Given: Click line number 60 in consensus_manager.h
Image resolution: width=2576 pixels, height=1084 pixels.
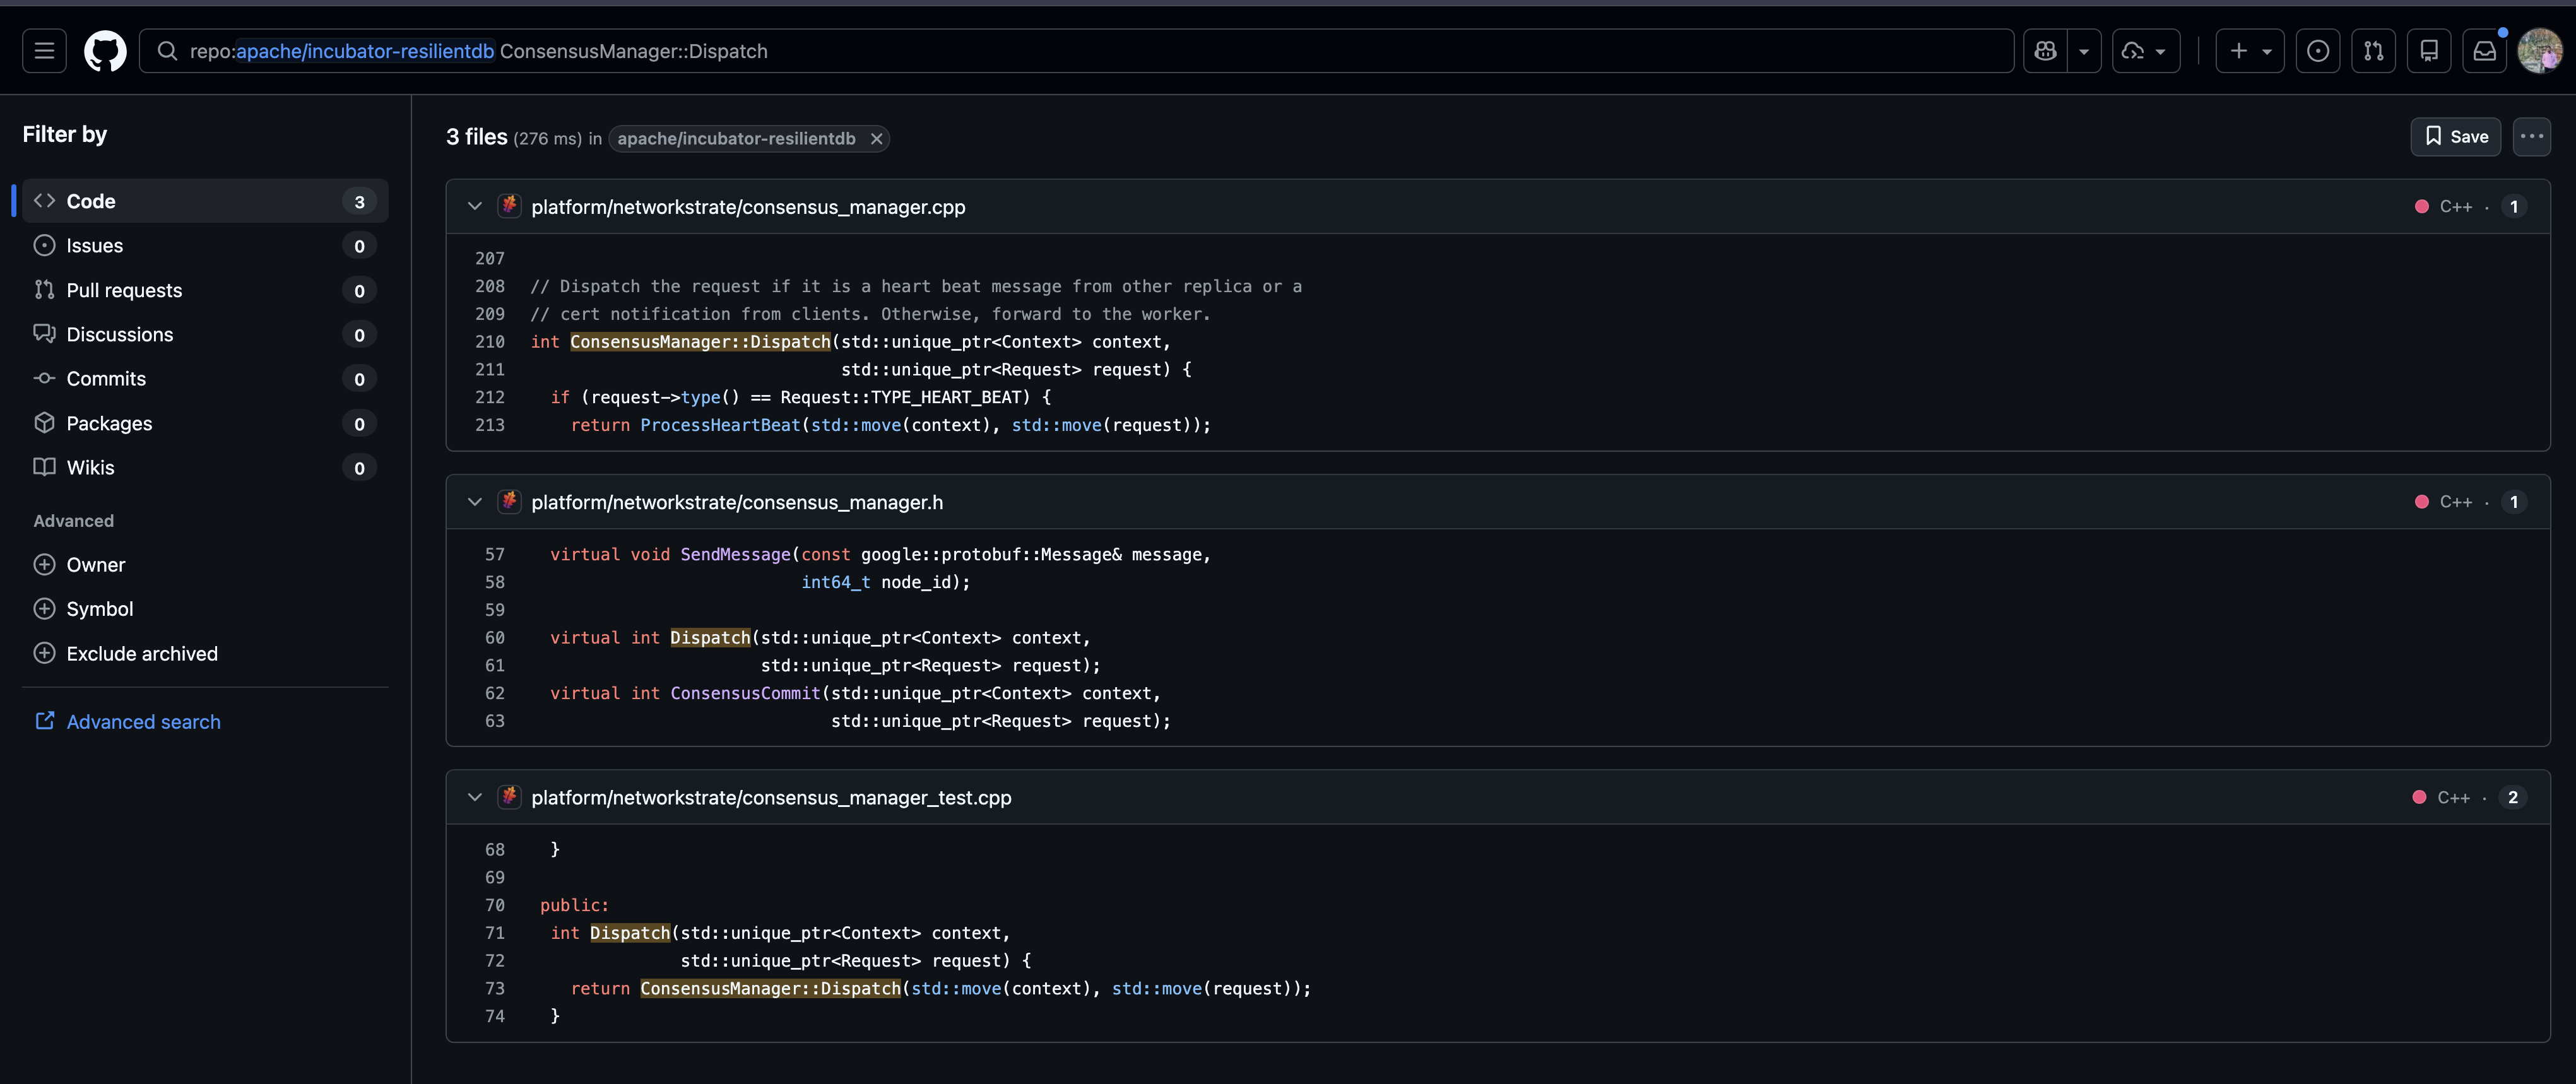Looking at the screenshot, I should pos(495,638).
